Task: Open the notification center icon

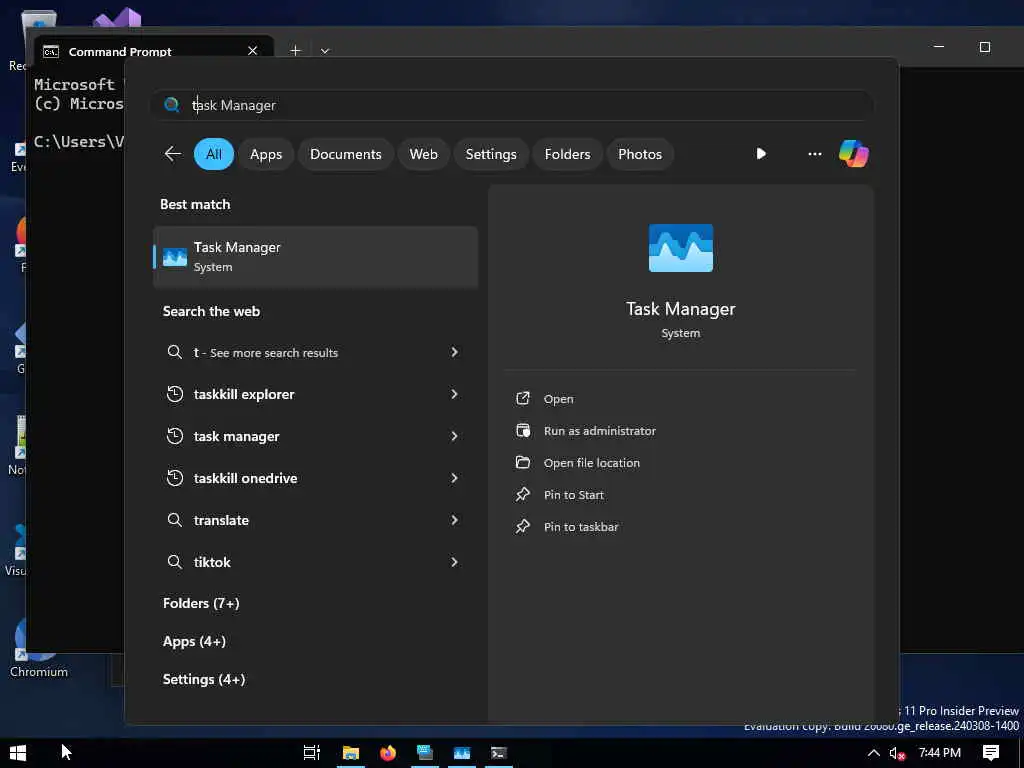Action: click(x=991, y=753)
